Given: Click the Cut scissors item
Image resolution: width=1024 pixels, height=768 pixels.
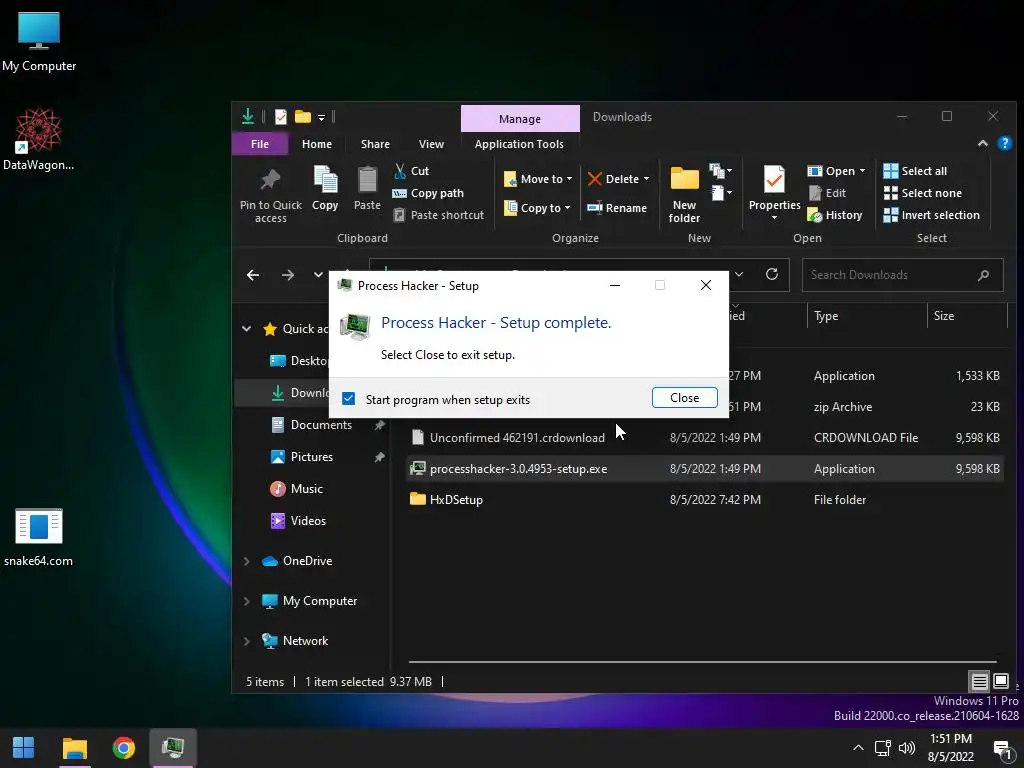Looking at the screenshot, I should 412,171.
